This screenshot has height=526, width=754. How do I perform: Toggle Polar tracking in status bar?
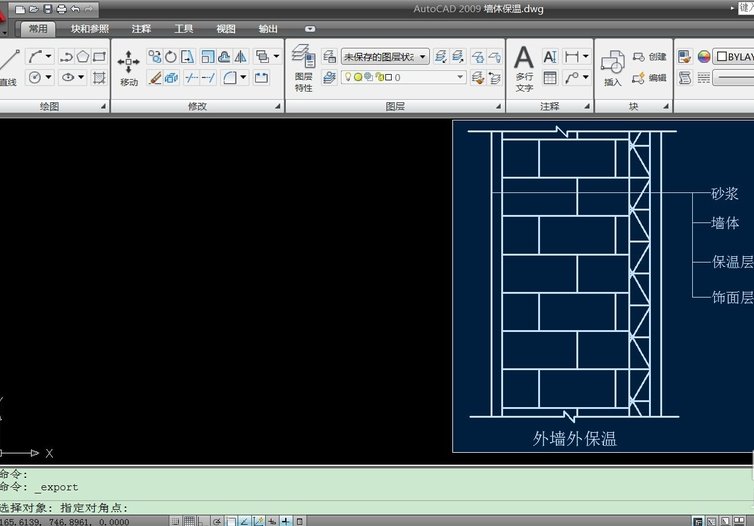pyautogui.click(x=217, y=521)
